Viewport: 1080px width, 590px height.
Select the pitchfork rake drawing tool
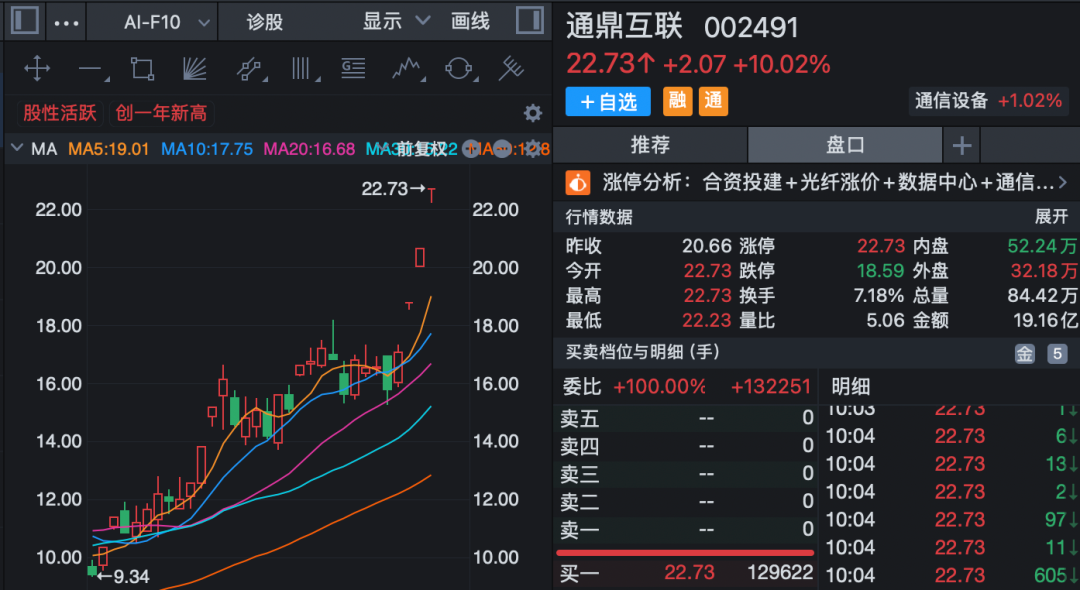click(x=511, y=69)
